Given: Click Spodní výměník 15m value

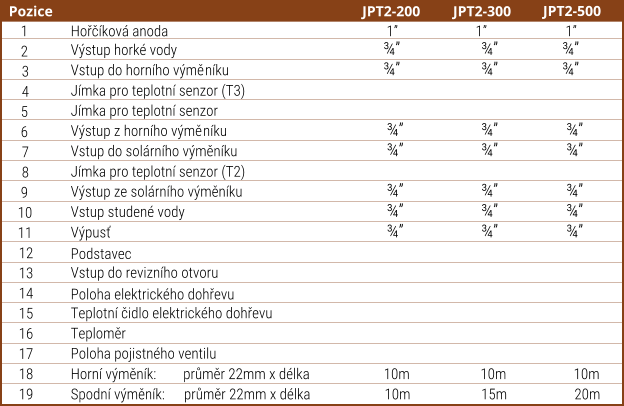Looking at the screenshot, I should pos(494,394).
